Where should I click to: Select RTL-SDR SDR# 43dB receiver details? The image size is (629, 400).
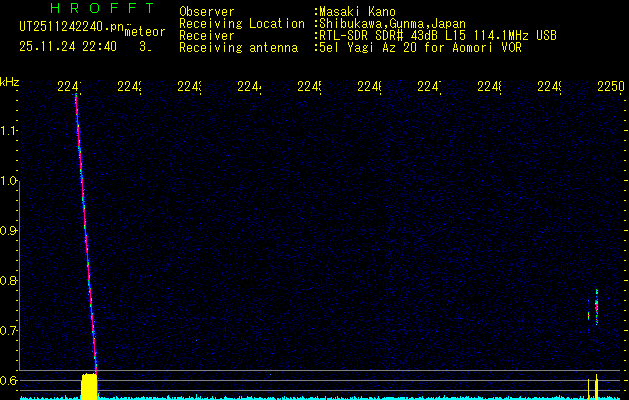pyautogui.click(x=438, y=36)
